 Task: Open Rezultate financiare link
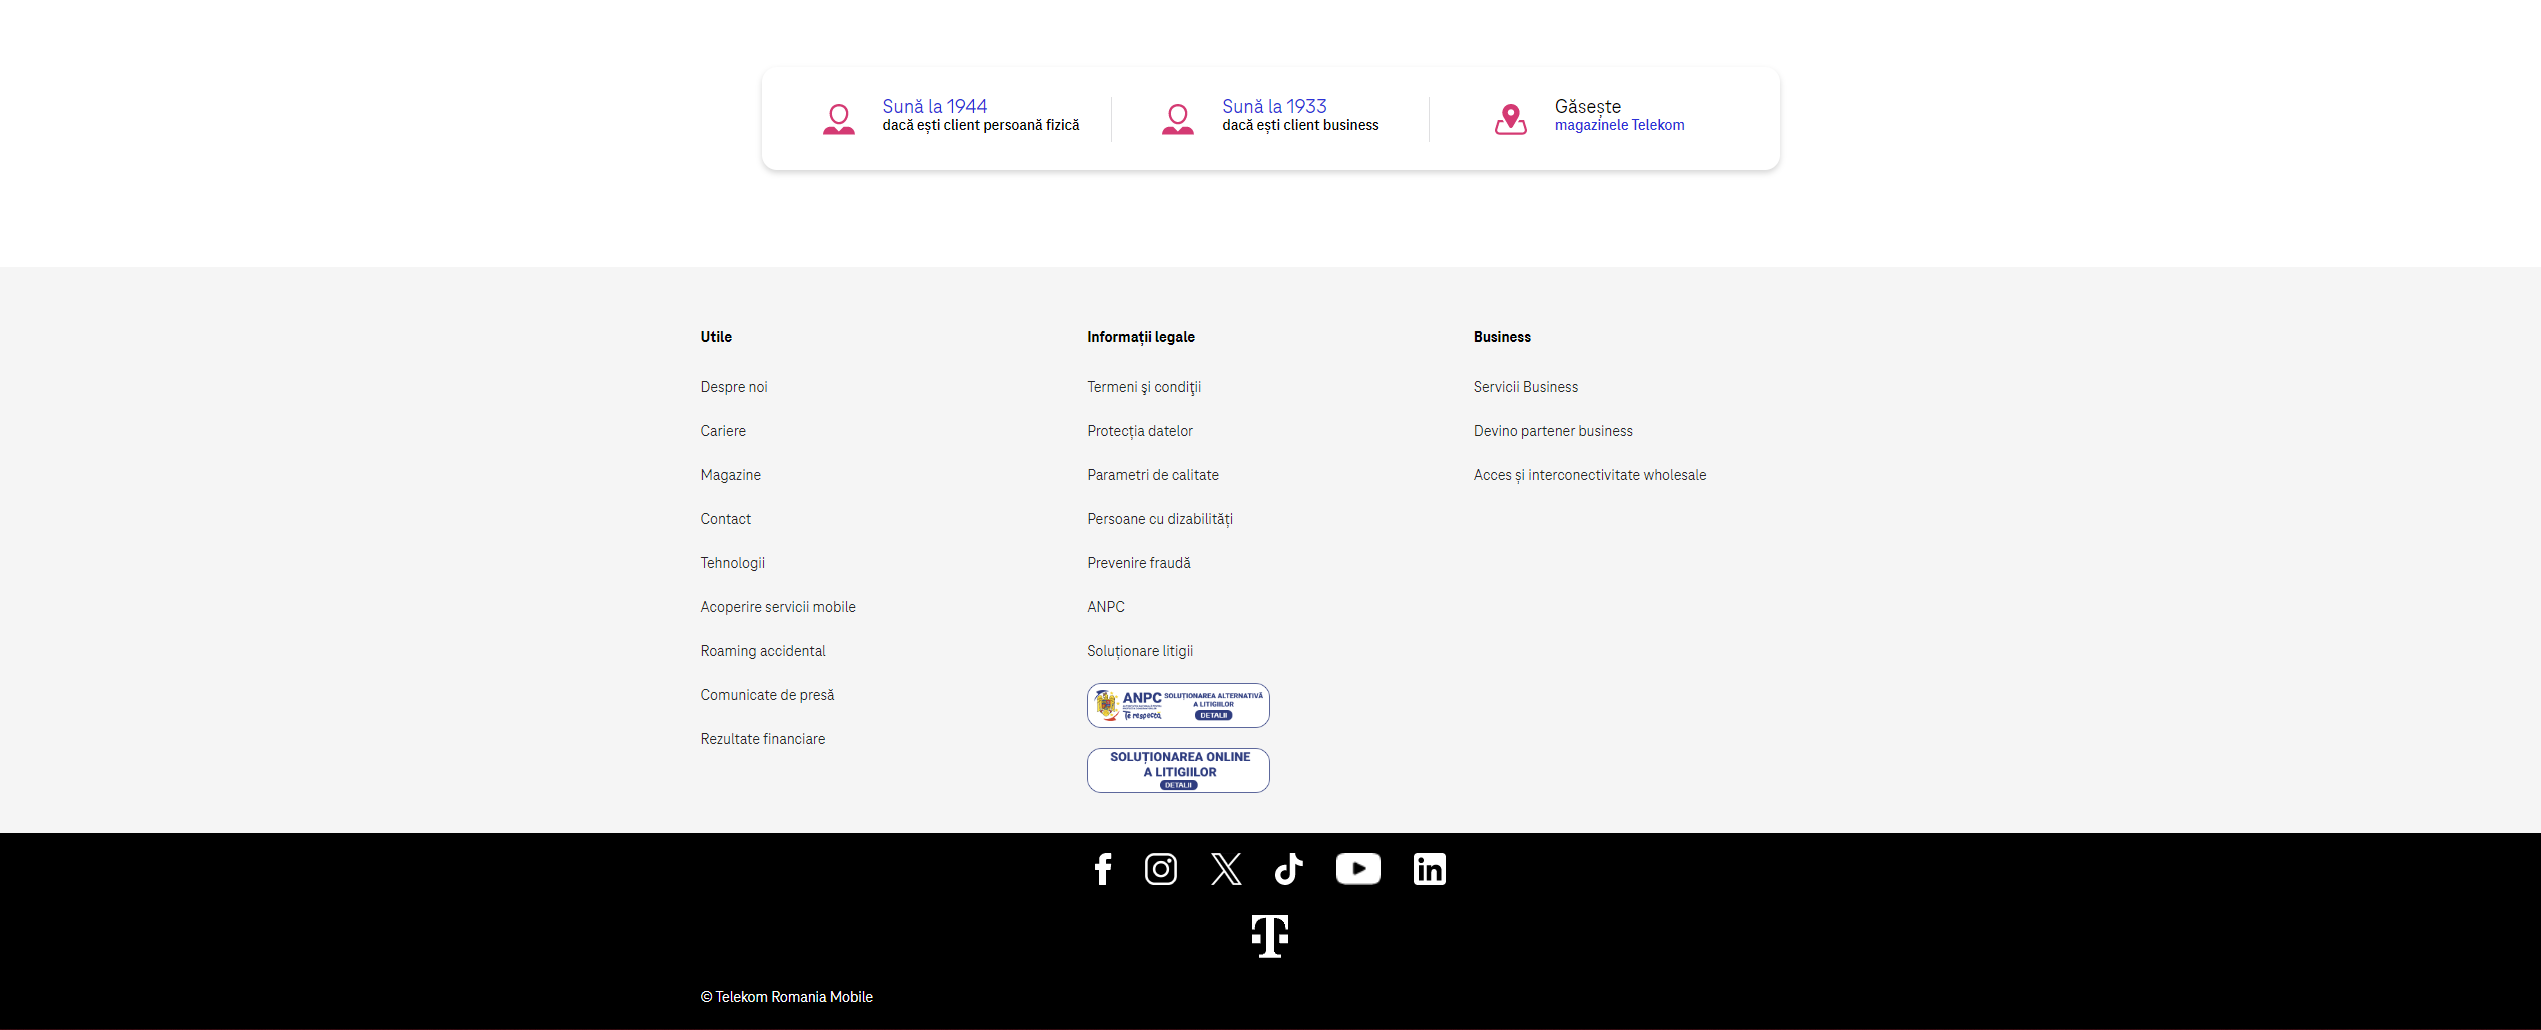point(762,739)
